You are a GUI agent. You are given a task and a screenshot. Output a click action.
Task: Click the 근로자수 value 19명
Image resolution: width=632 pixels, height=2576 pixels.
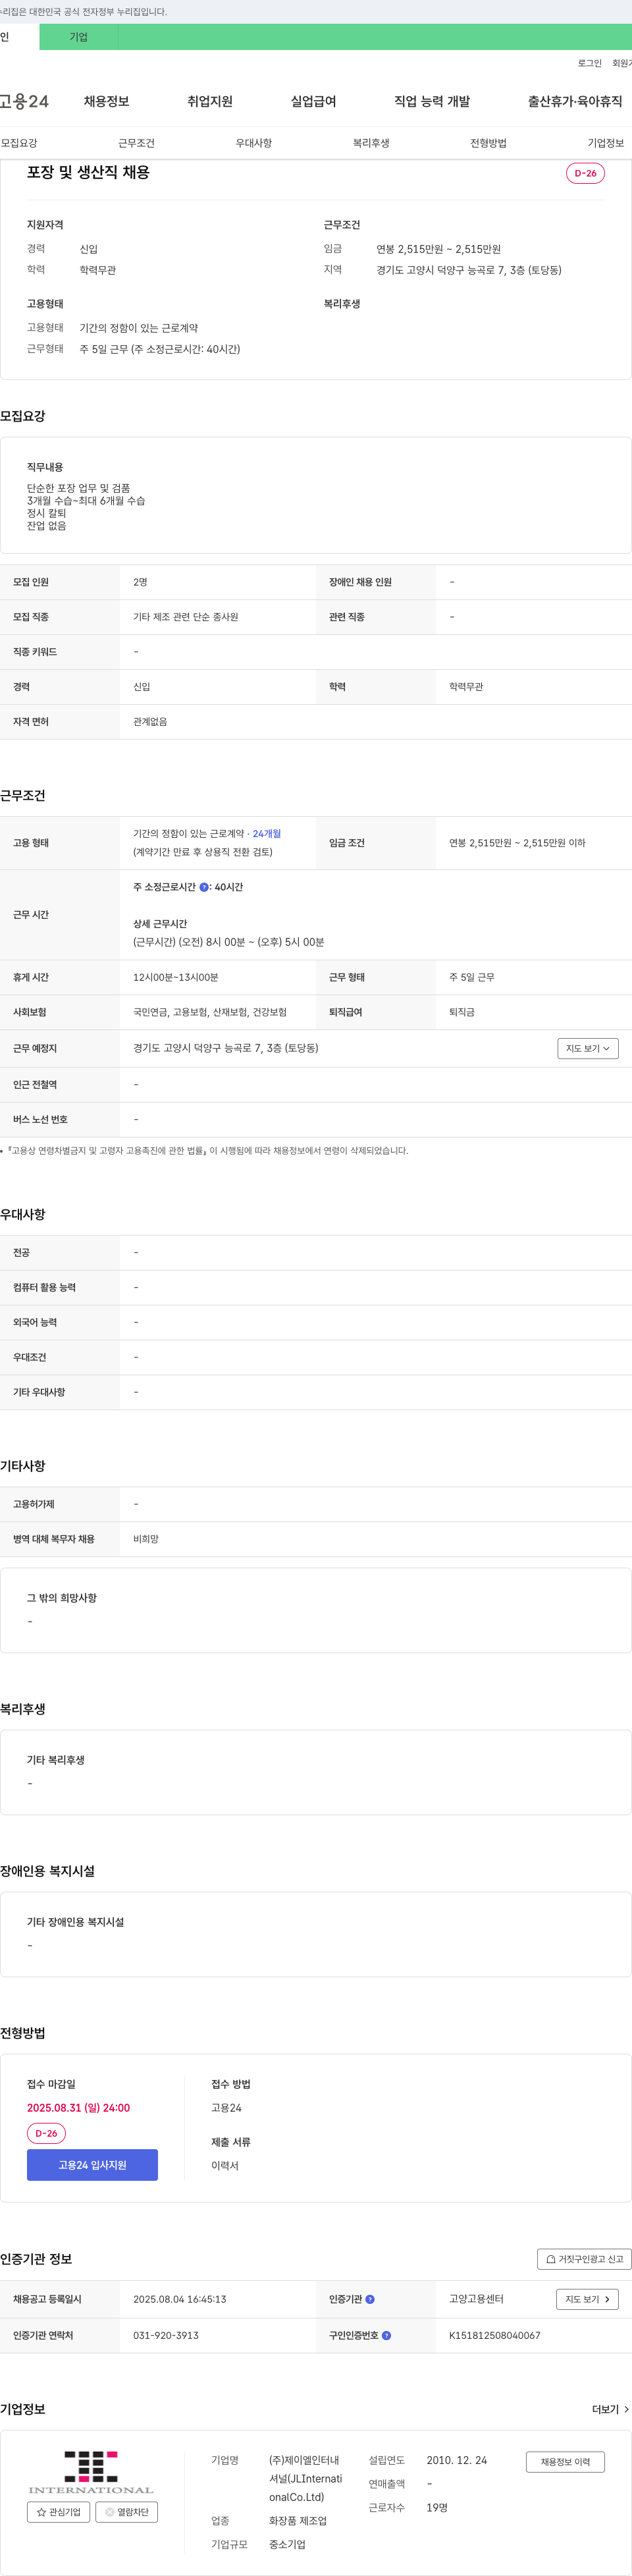[437, 2507]
